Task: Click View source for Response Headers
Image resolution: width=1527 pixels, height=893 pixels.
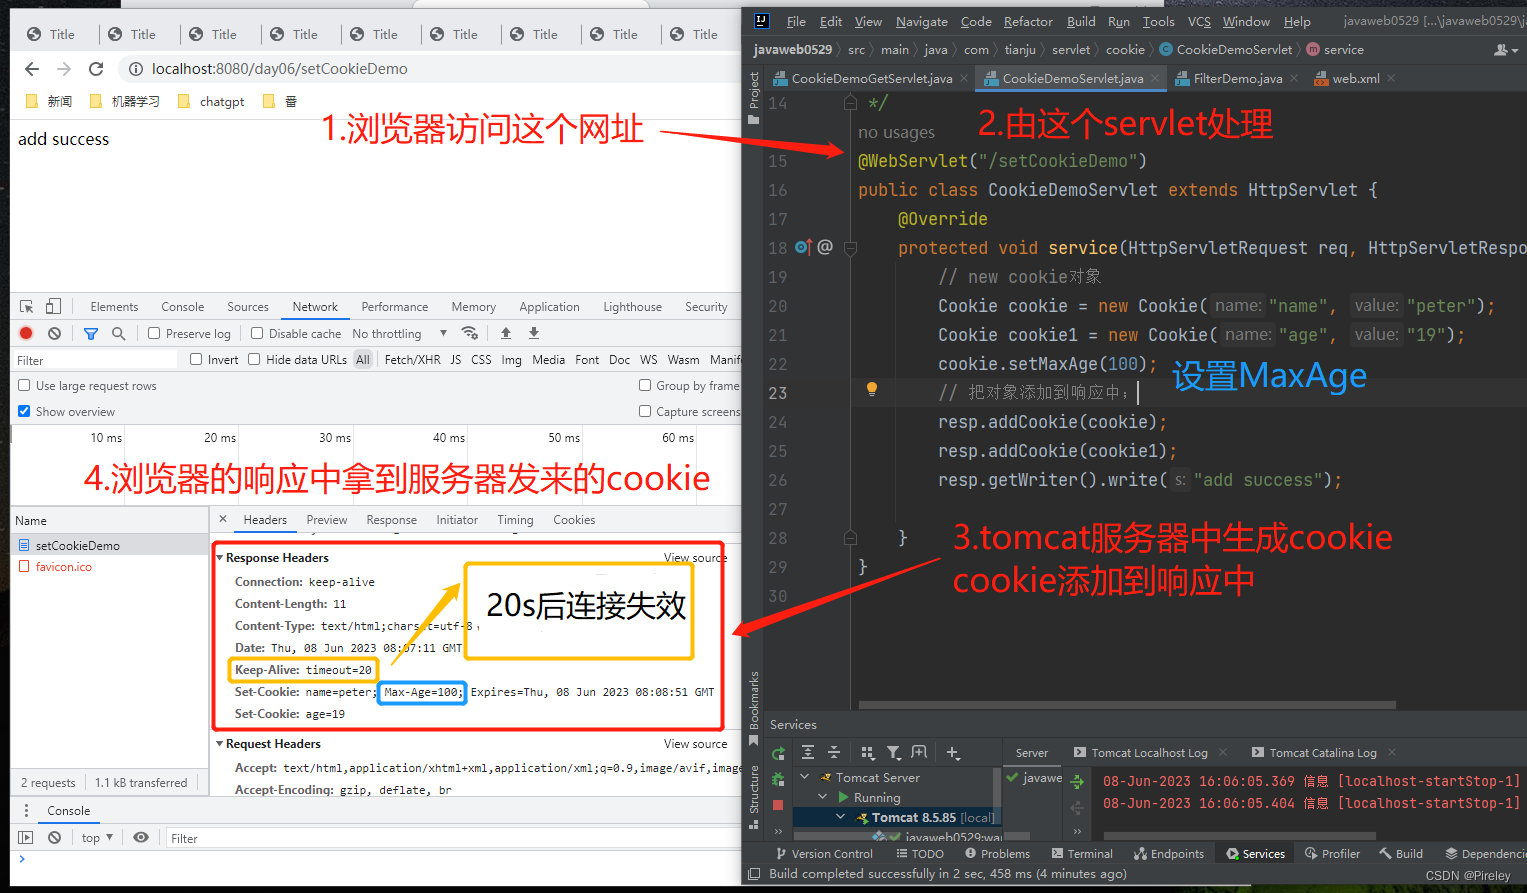Action: point(695,558)
